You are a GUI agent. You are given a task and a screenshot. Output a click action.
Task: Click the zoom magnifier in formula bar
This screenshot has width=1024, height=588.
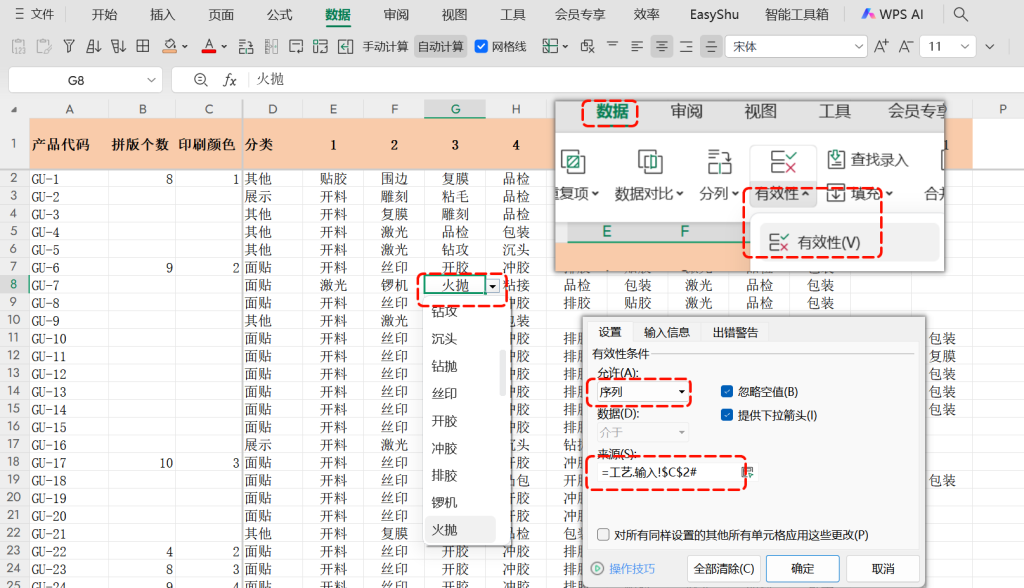[200, 80]
